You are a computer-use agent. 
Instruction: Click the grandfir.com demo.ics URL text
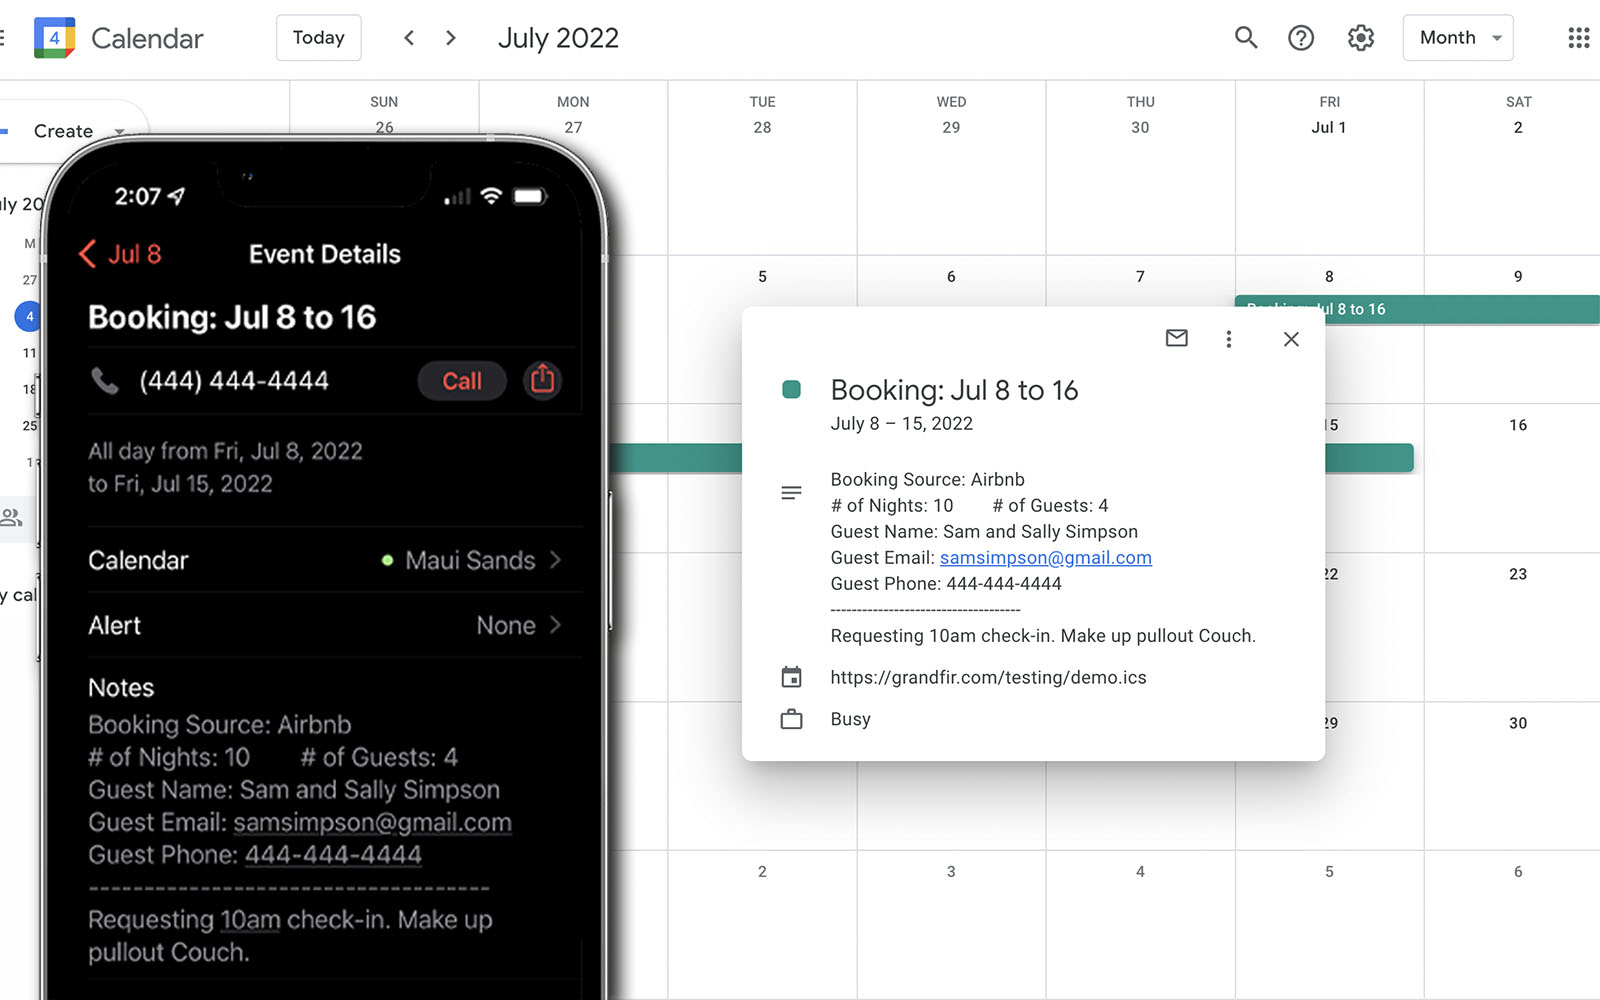[988, 677]
